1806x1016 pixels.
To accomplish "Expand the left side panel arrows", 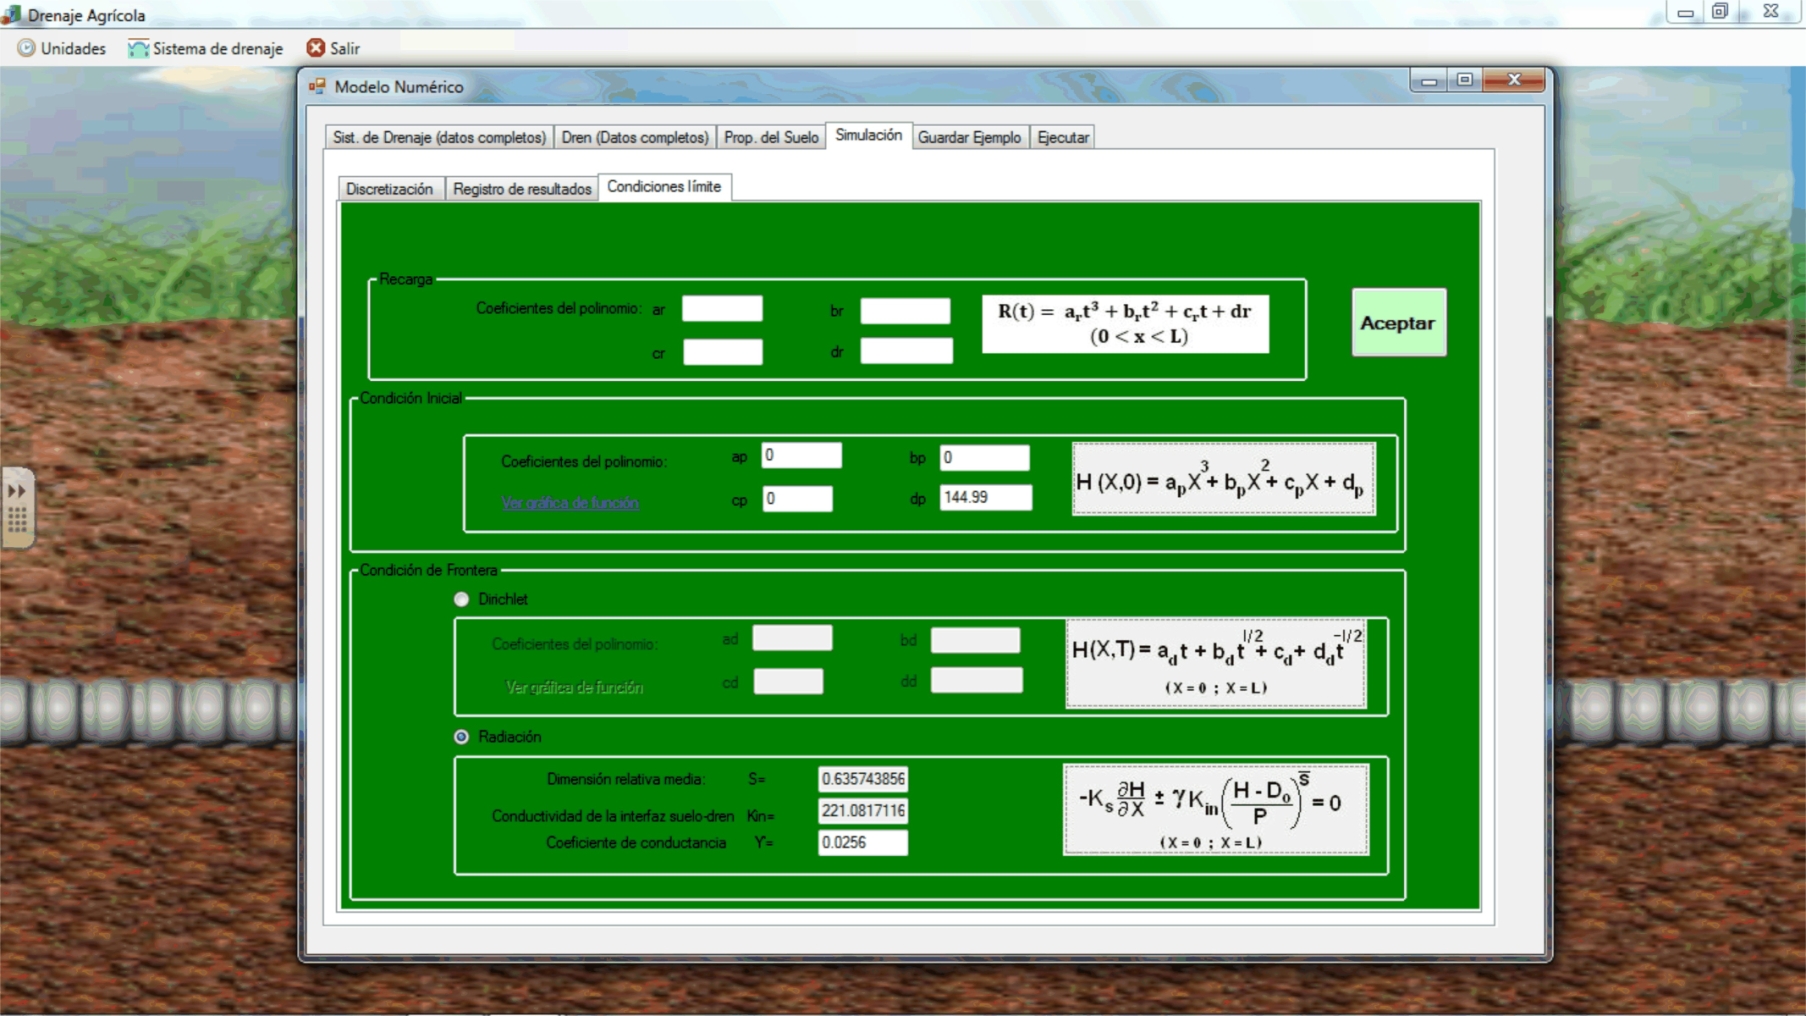I will (x=17, y=491).
